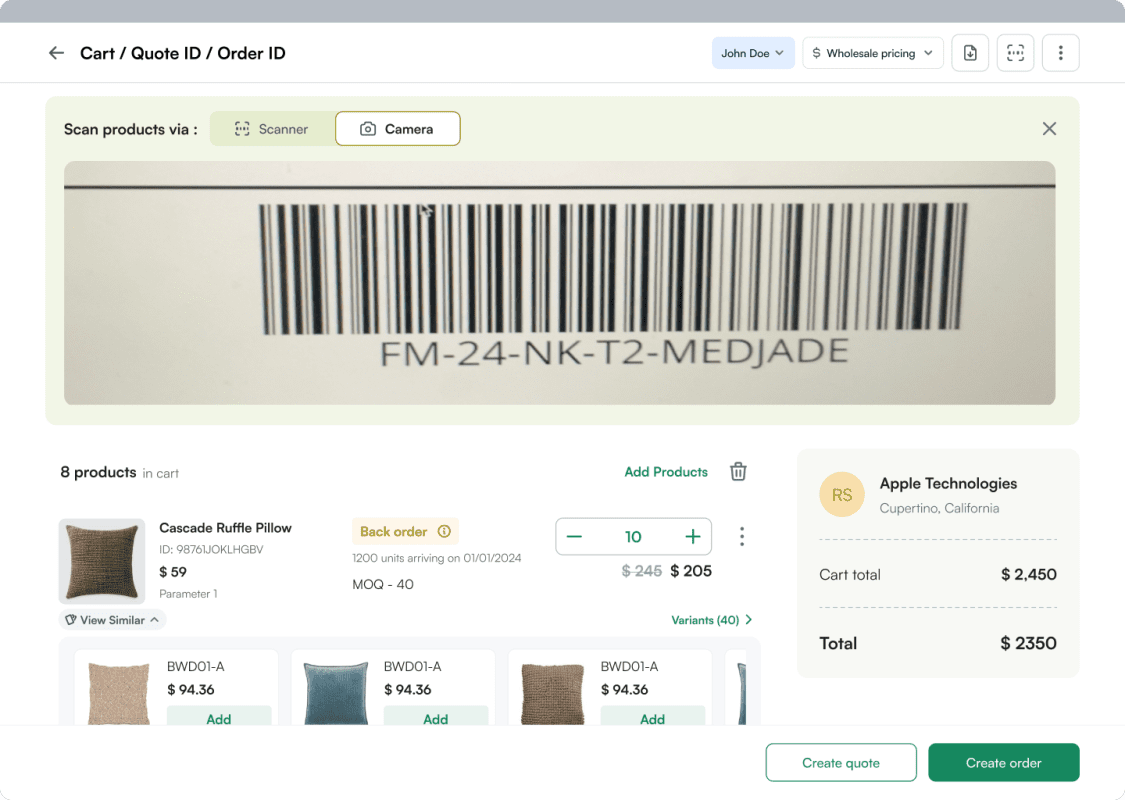This screenshot has height=800, width=1125.
Task: Click the Create order button
Action: (x=1003, y=762)
